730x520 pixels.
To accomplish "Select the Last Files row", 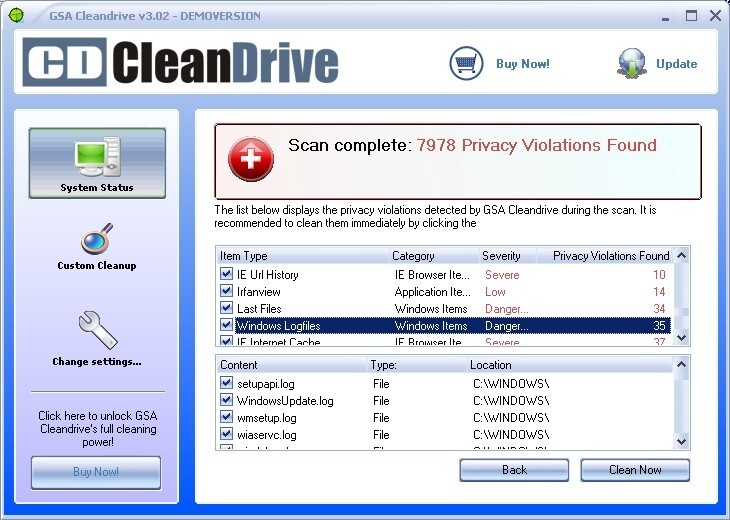I will point(445,309).
